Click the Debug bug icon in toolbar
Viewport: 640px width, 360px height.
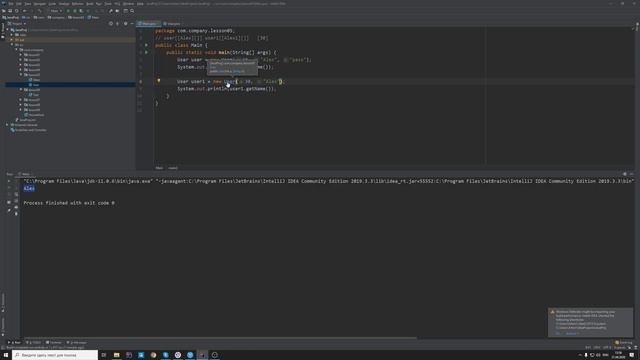pyautogui.click(x=75, y=11)
